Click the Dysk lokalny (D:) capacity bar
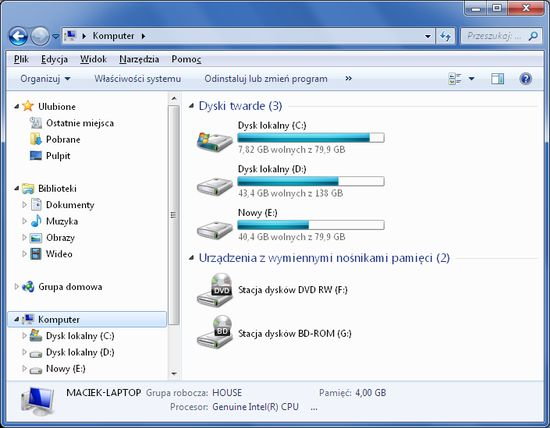 (311, 181)
